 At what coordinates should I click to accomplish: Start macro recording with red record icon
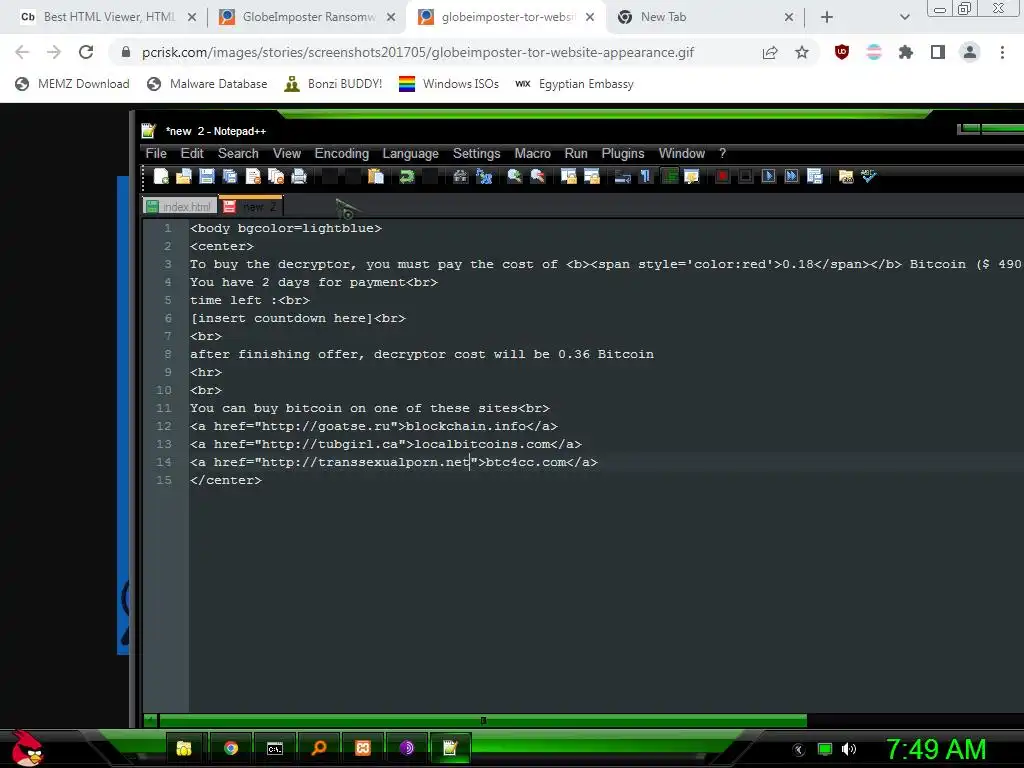coord(722,176)
